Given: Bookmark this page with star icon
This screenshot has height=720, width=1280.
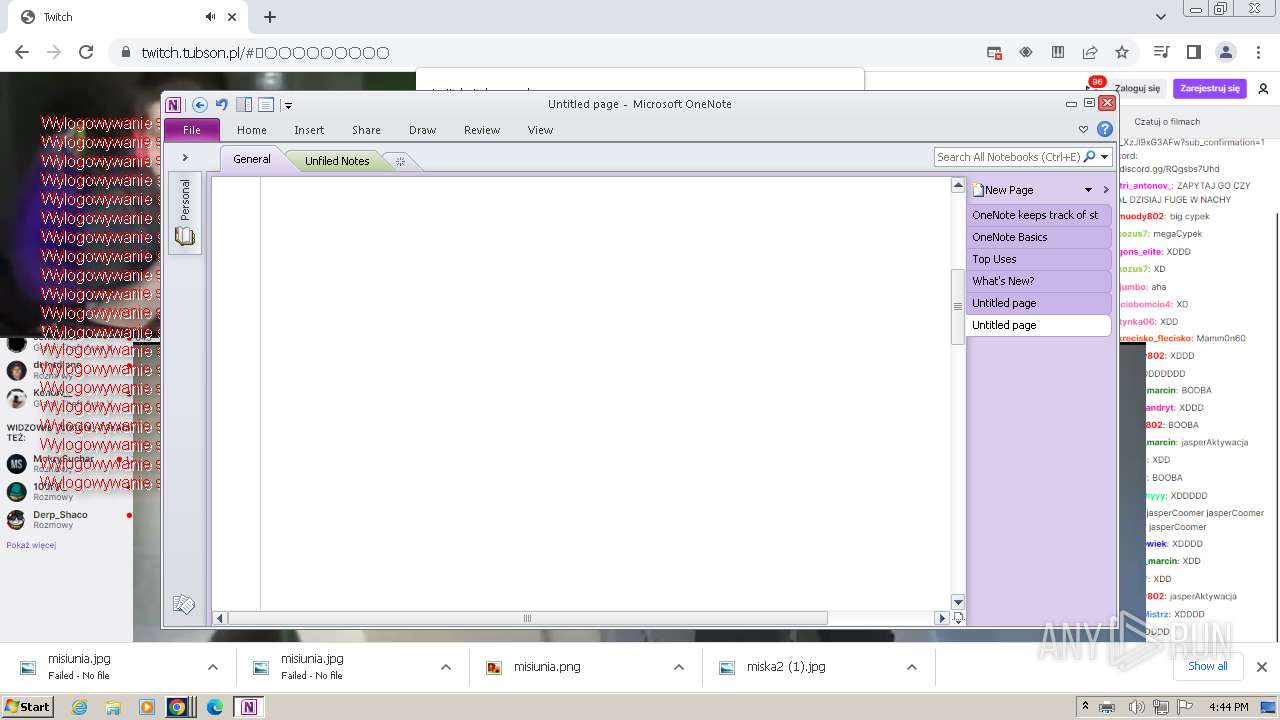Looking at the screenshot, I should (1122, 52).
